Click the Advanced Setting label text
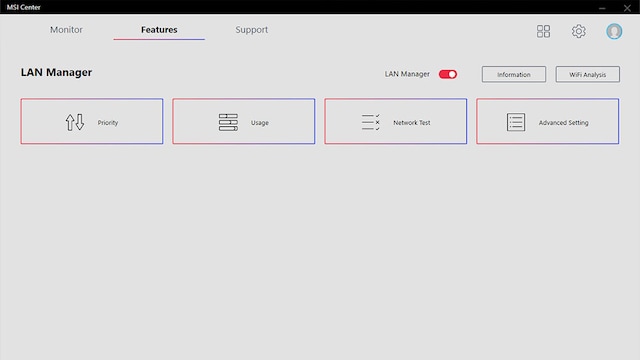This screenshot has width=640, height=360. pyautogui.click(x=563, y=122)
